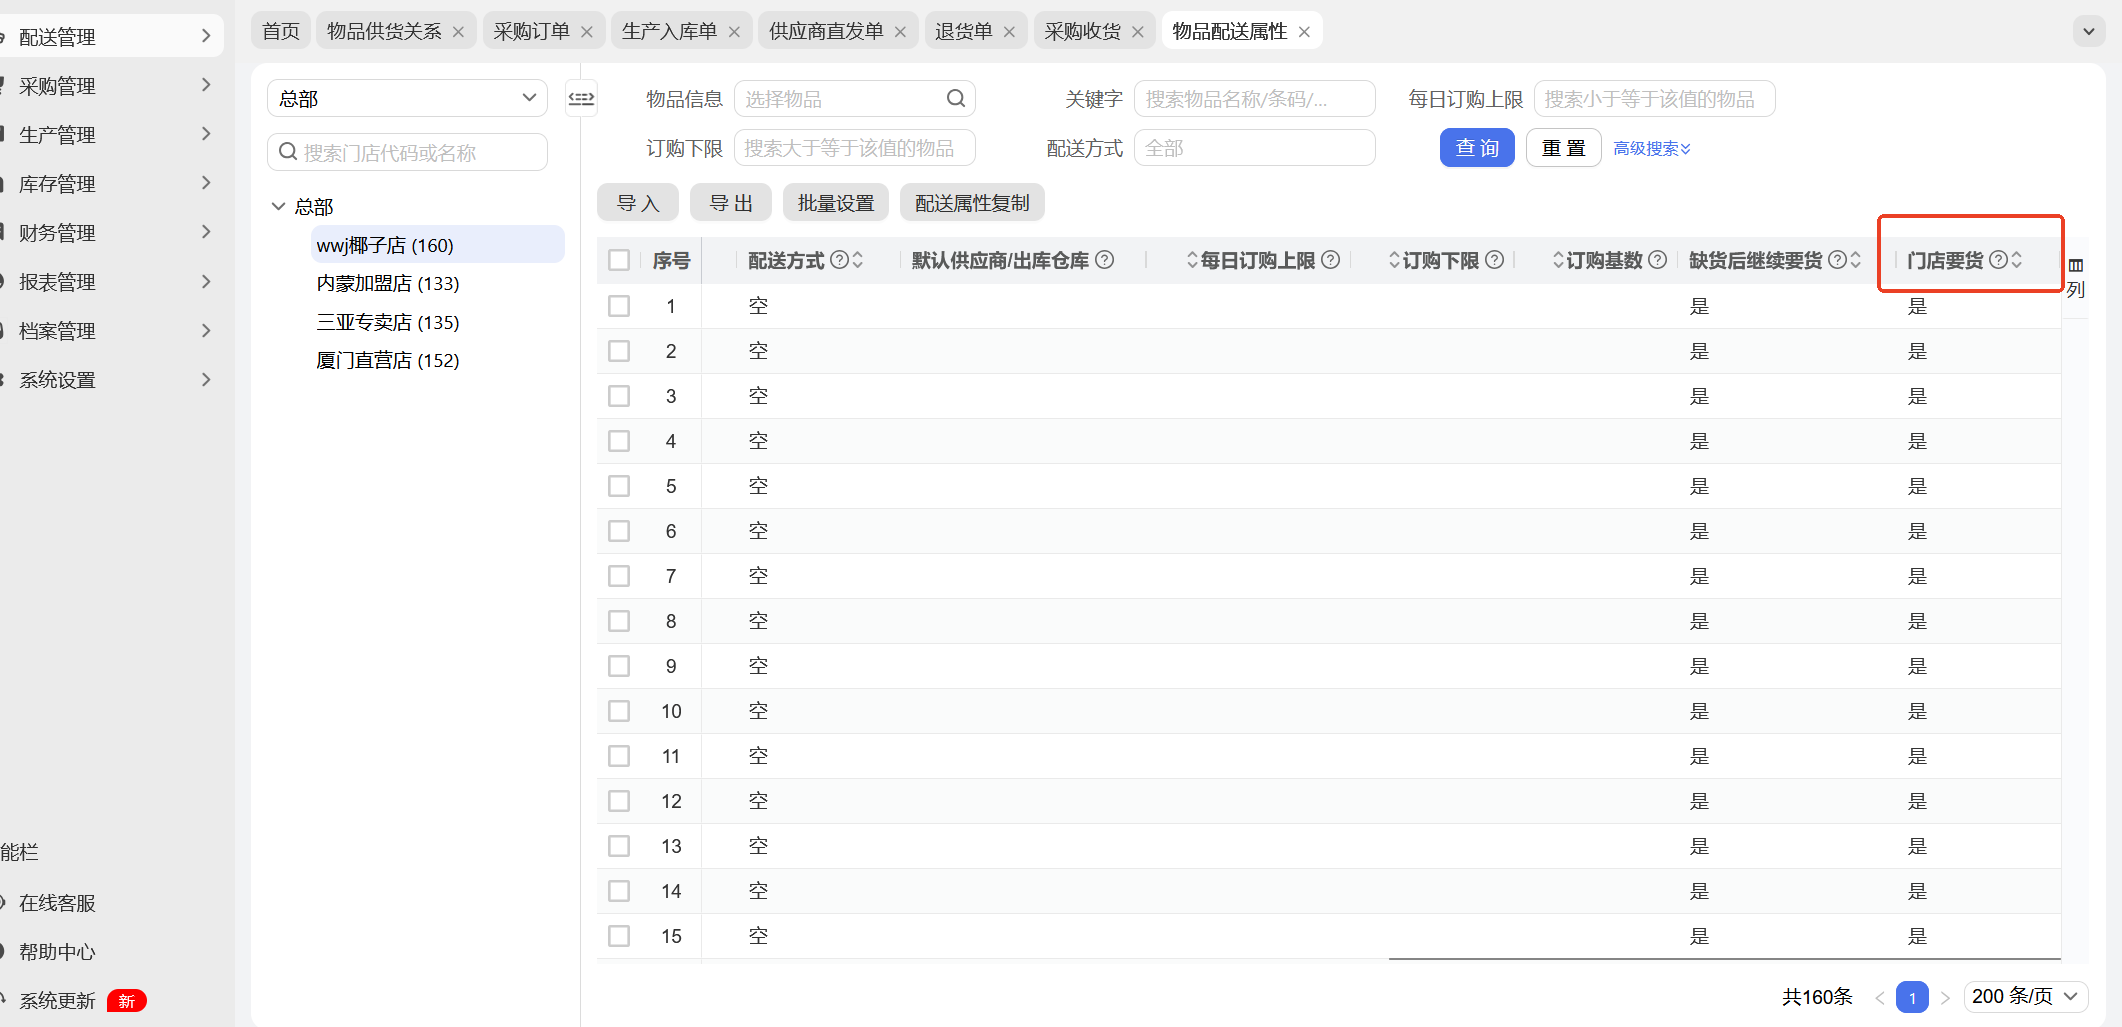2122x1027 pixels.
Task: Close the 物品供货关系 tab
Action: tap(458, 32)
